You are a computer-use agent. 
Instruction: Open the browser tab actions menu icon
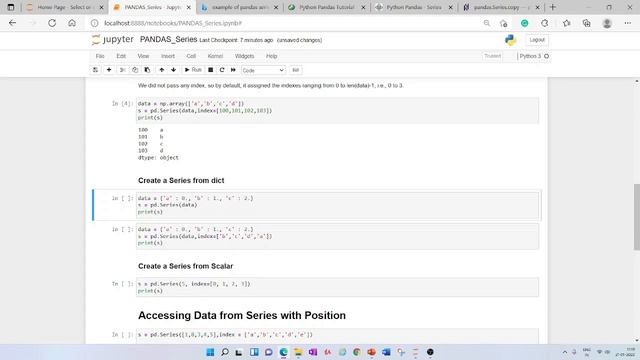pyautogui.click(x=11, y=7)
